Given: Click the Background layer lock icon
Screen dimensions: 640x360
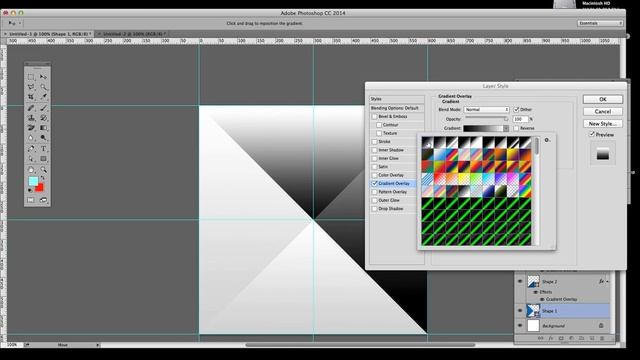Looking at the screenshot, I should (601, 326).
